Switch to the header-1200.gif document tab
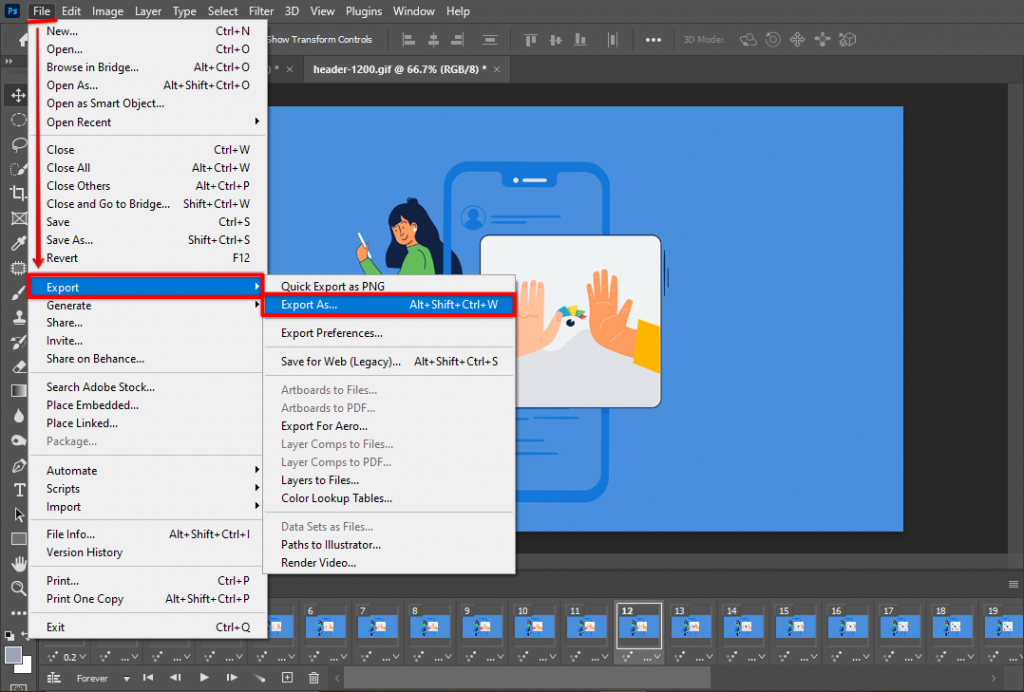The height and width of the screenshot is (692, 1024). (398, 69)
